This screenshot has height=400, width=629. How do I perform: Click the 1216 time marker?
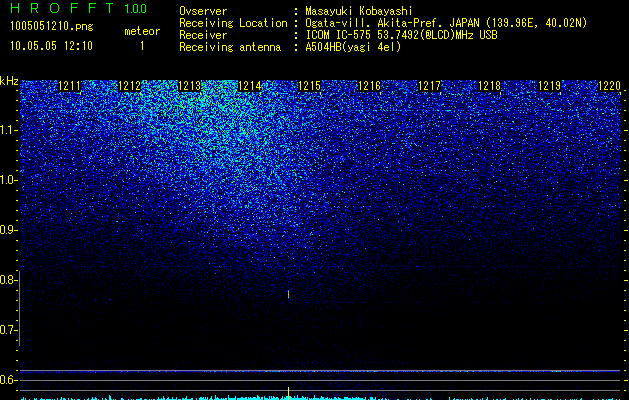[x=369, y=86]
